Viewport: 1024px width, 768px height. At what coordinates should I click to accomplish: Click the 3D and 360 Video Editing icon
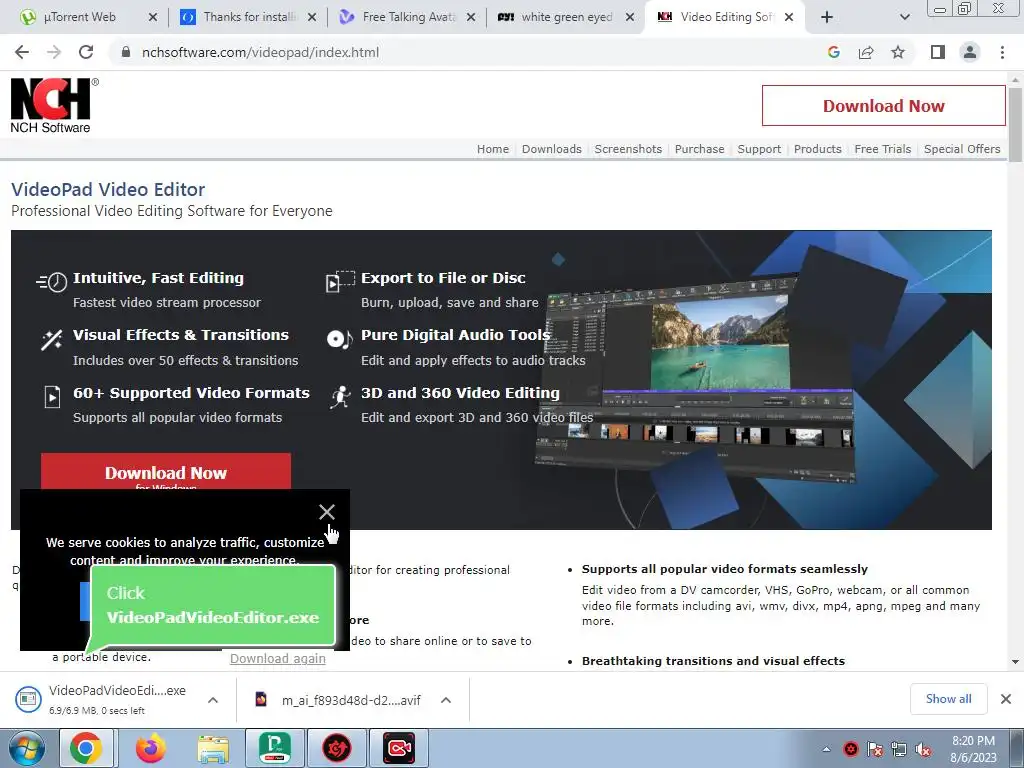(x=340, y=396)
